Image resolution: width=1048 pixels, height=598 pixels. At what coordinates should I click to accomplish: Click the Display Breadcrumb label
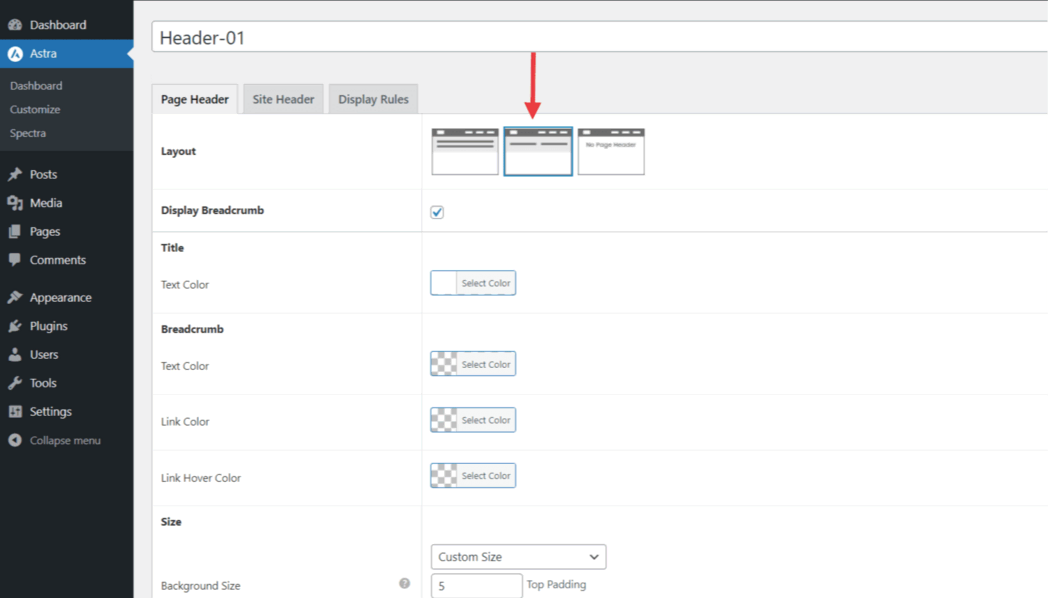[213, 210]
